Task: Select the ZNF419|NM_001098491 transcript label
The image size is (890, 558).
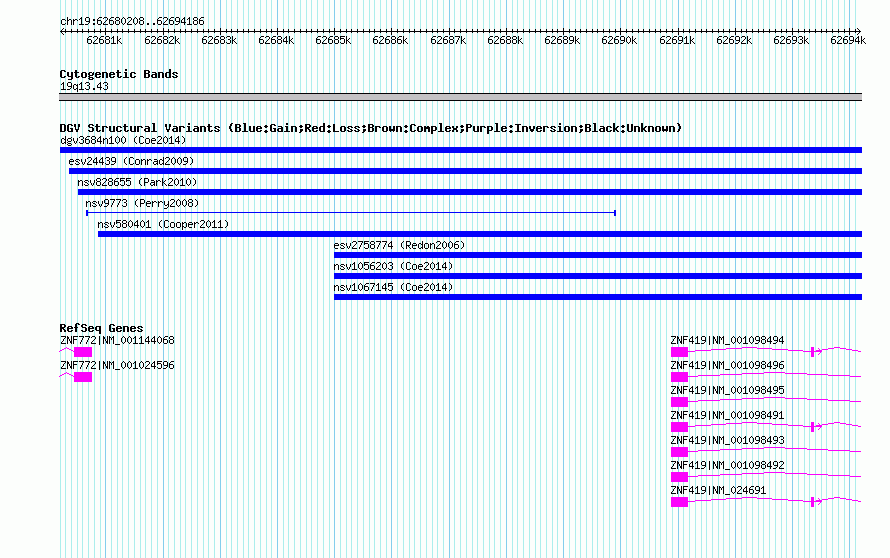Action: click(727, 415)
